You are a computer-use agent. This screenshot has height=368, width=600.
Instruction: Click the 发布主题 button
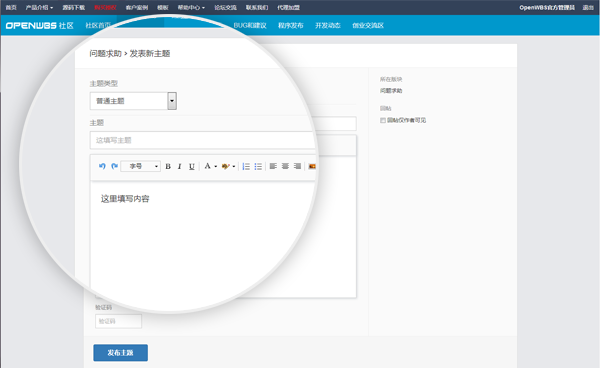[x=121, y=353]
